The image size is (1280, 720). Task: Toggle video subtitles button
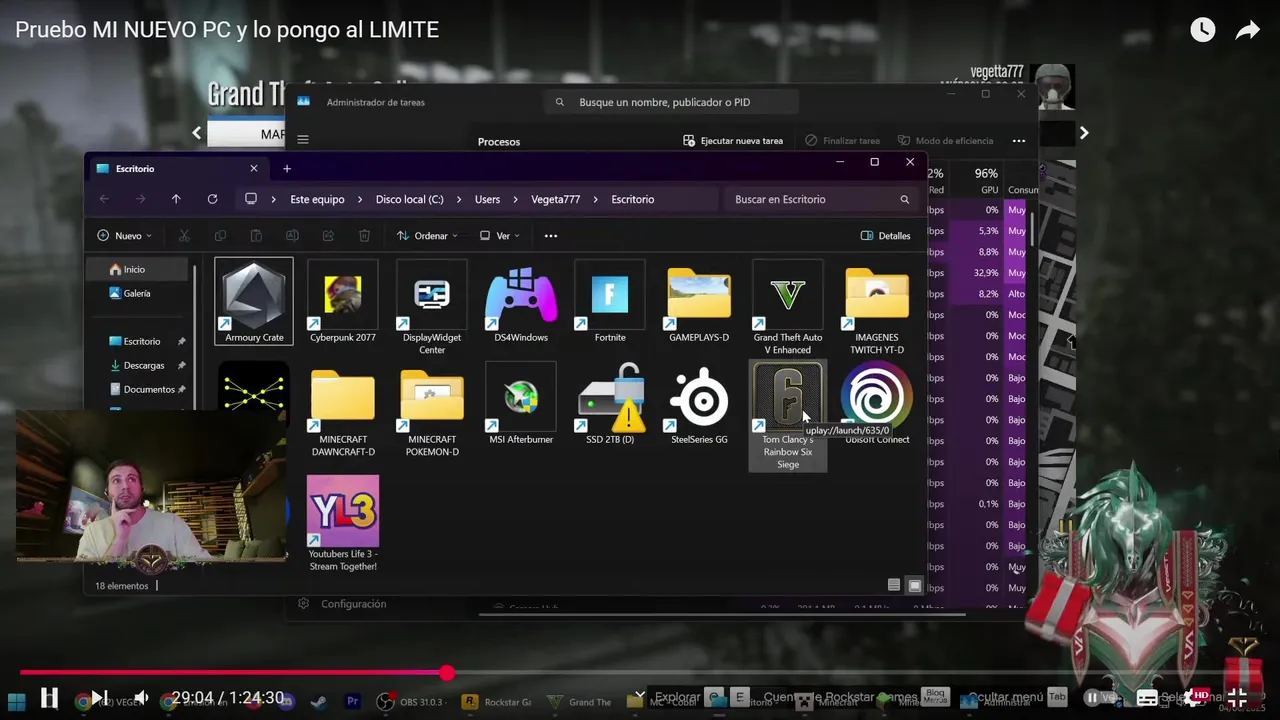[x=1147, y=698]
